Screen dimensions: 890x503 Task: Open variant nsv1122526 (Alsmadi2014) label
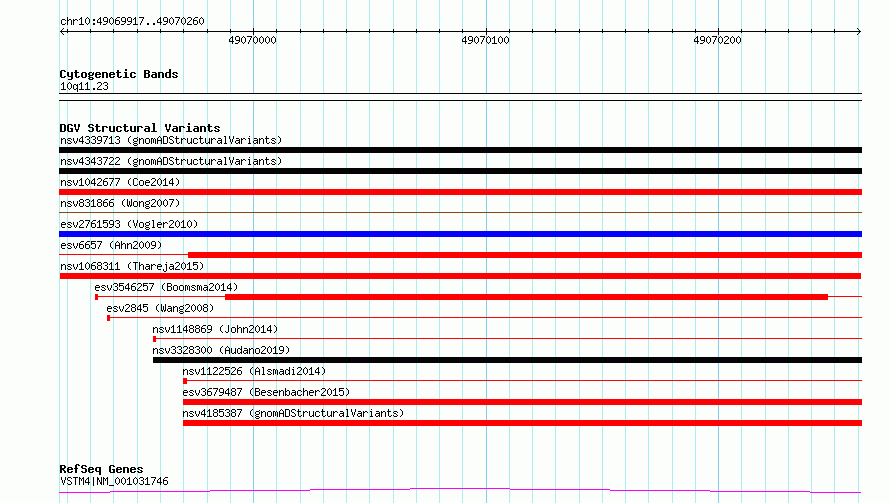(x=254, y=371)
